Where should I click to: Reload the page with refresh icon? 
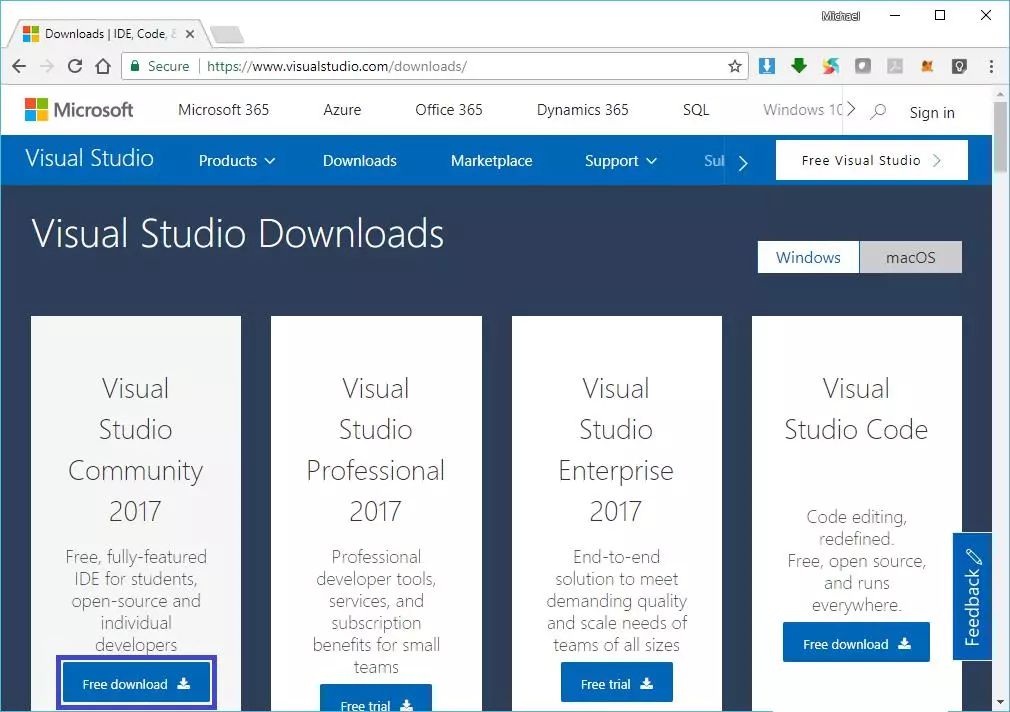tap(75, 66)
